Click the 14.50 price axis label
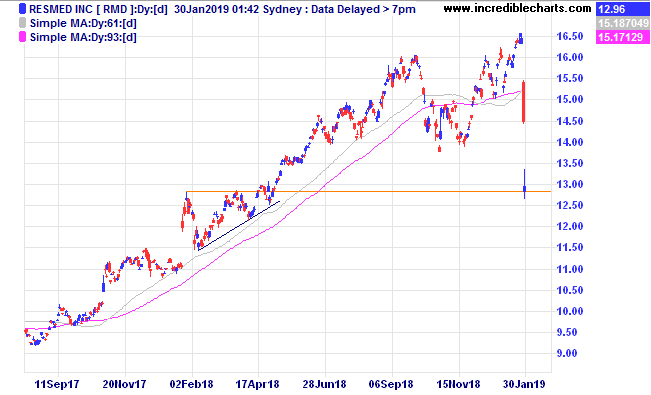This screenshot has width=651, height=395. coord(570,121)
